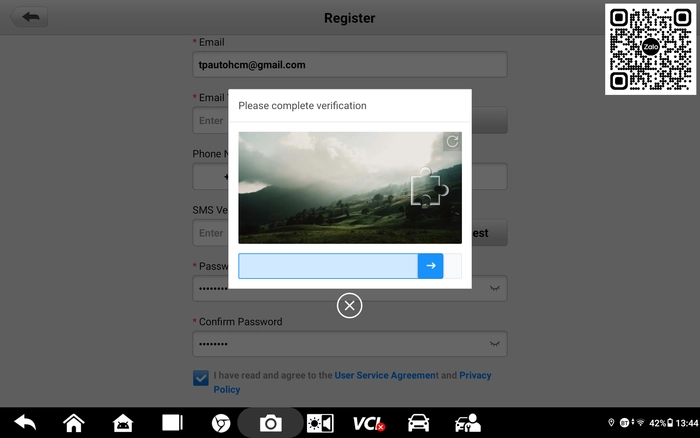Screen dimensions: 700x438
Task: Refresh the puzzle verification image
Action: click(452, 142)
